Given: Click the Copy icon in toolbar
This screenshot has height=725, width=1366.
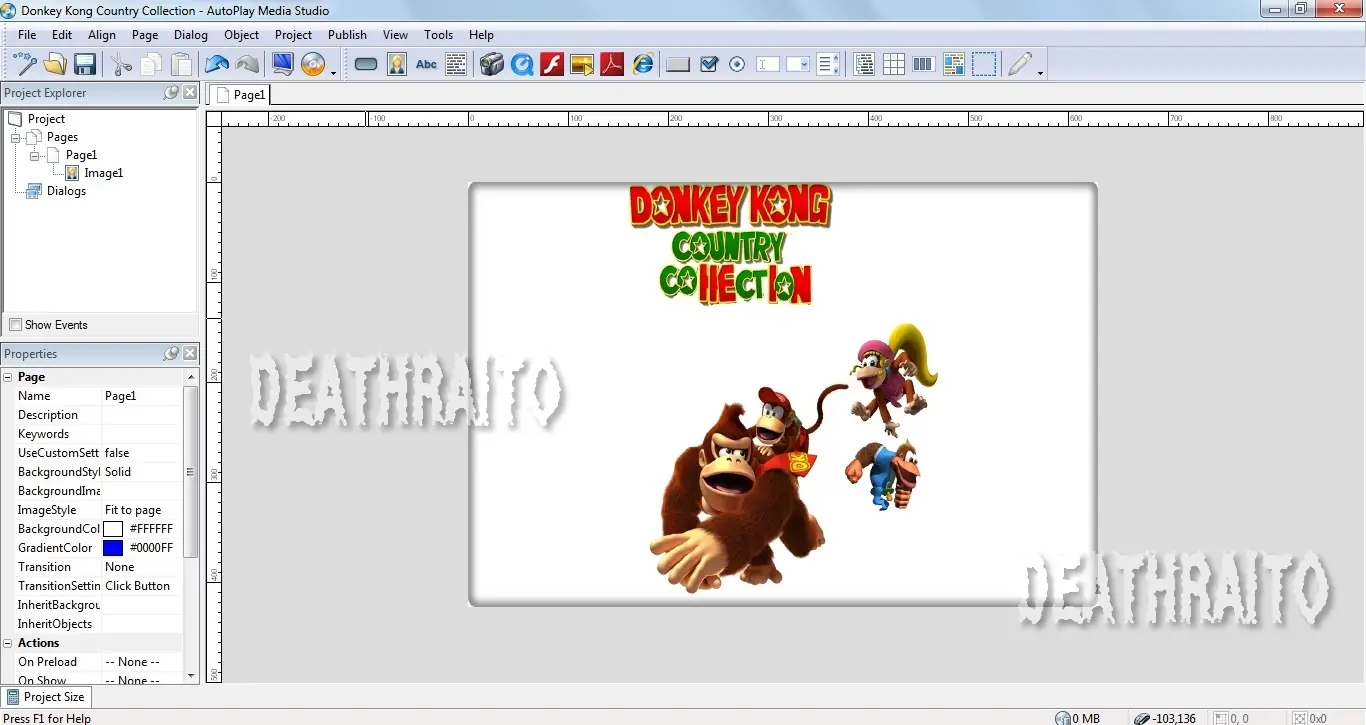Looking at the screenshot, I should coord(151,65).
